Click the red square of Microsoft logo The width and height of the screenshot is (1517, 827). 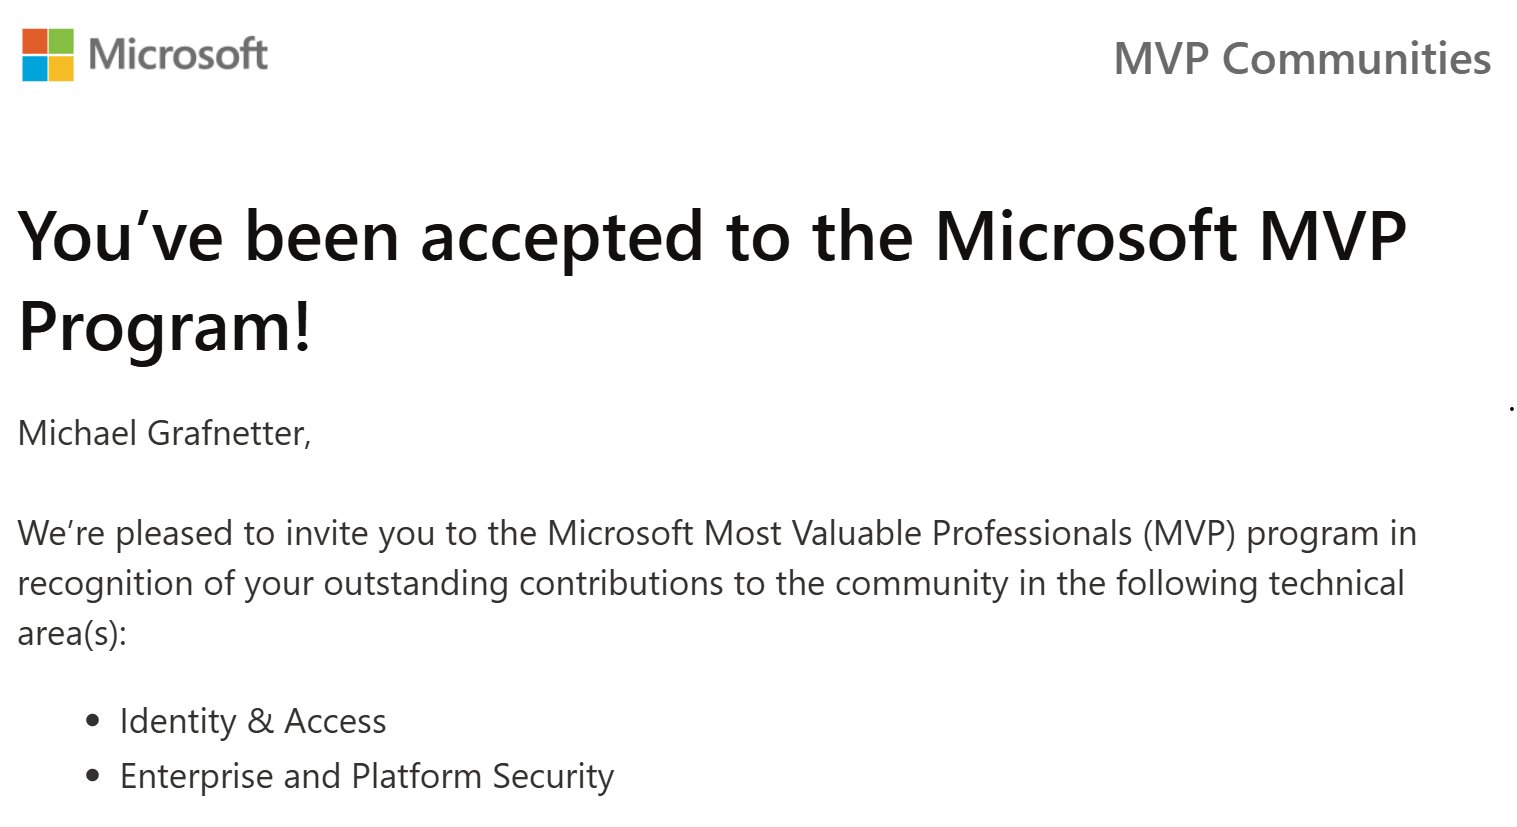(x=35, y=41)
